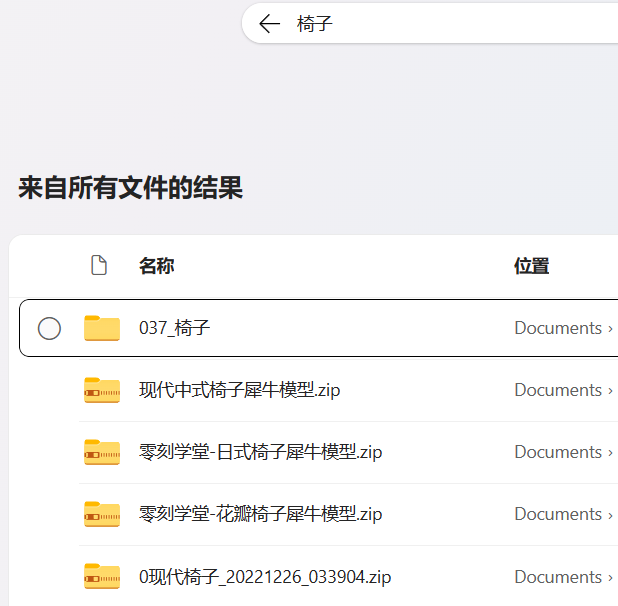Sort results by the 名称 column header
This screenshot has height=606, width=618.
[157, 266]
